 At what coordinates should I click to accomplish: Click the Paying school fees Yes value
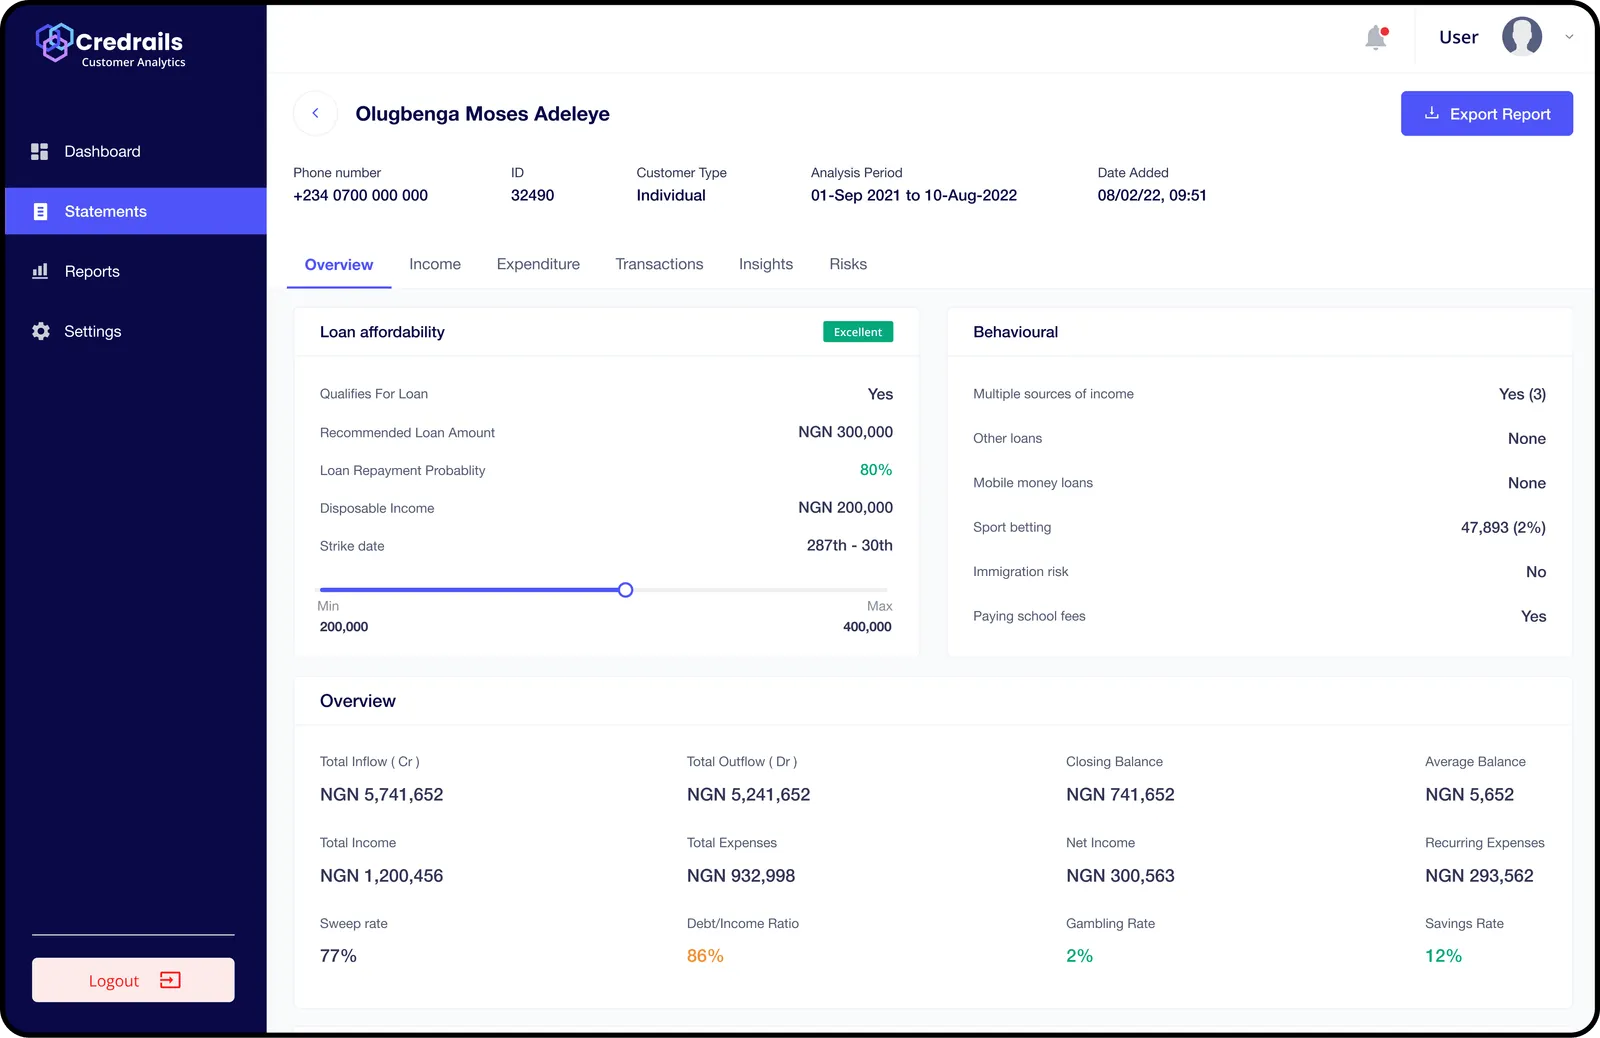pos(1533,617)
